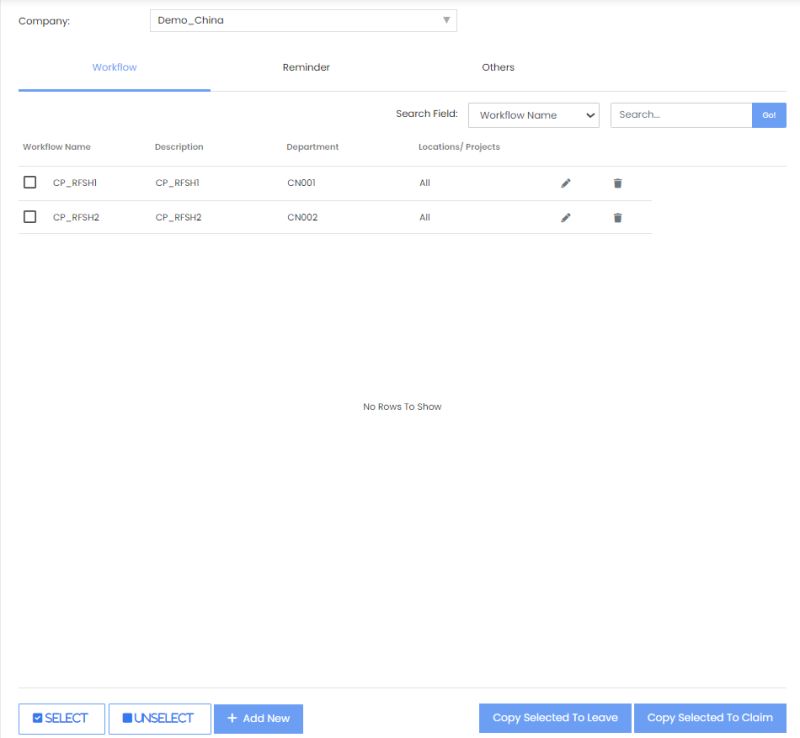800x738 pixels.
Task: Click the All location cell in CP_RFSH1 row
Action: click(x=425, y=183)
